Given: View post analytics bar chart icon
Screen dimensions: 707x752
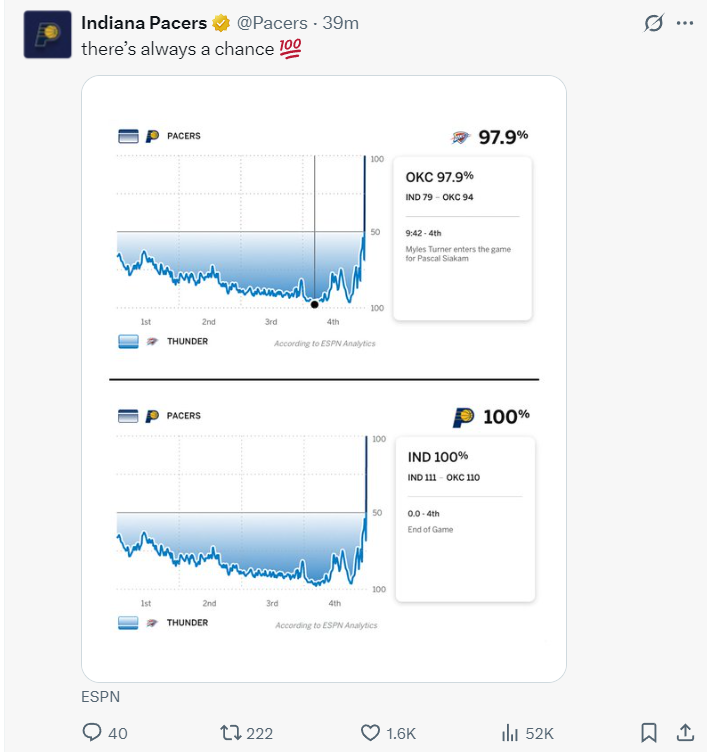Looking at the screenshot, I should 510,733.
